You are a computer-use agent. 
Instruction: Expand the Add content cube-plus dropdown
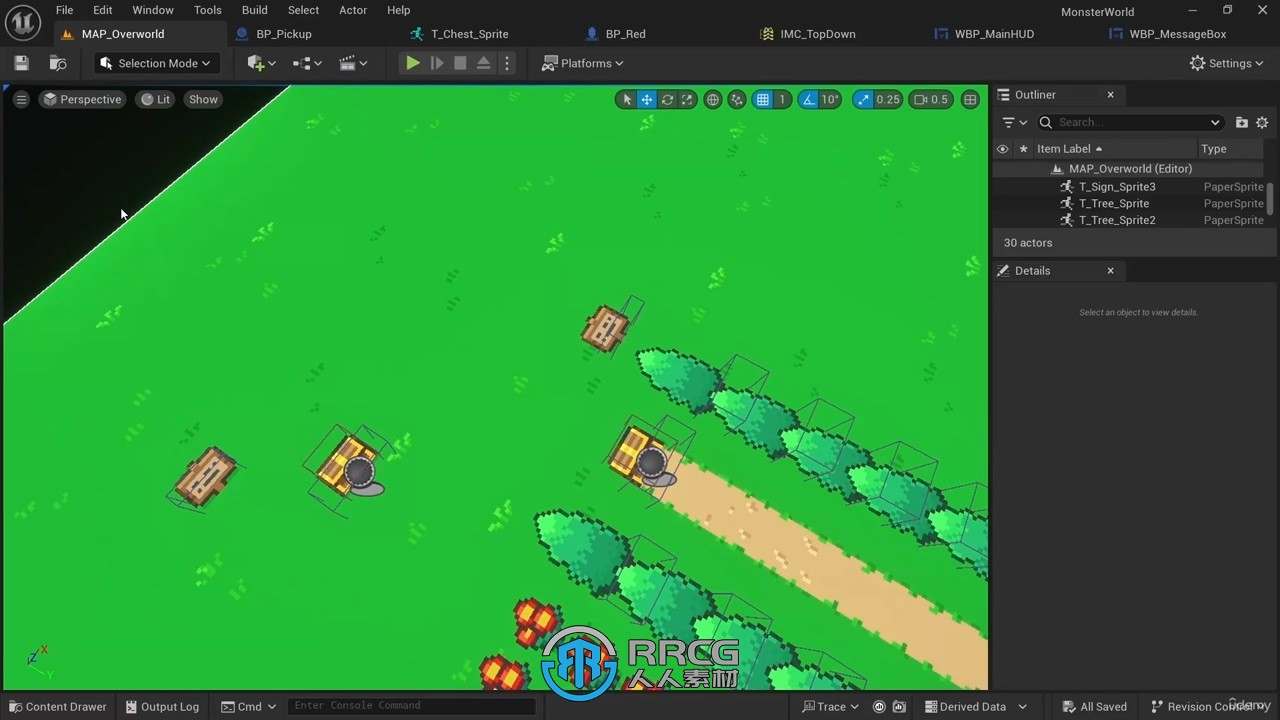tap(261, 63)
